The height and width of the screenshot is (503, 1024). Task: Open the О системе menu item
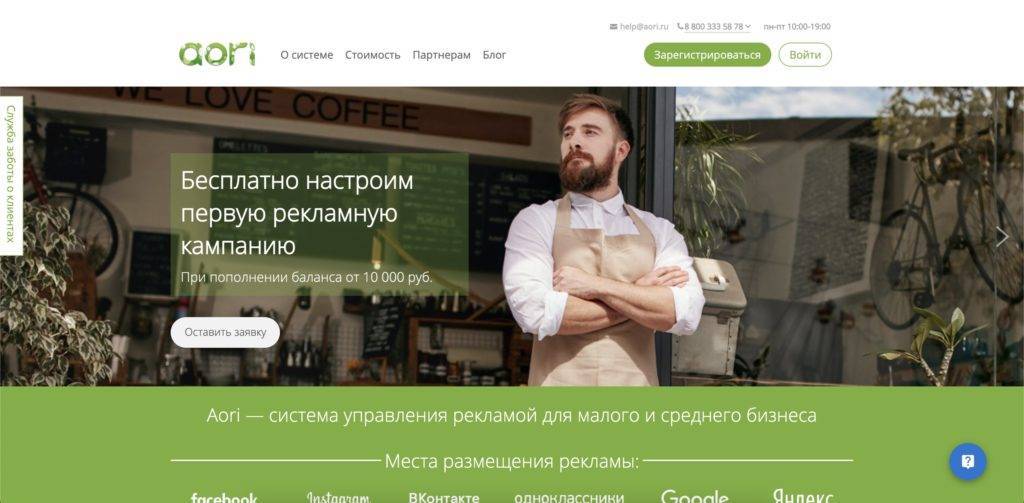coord(307,55)
